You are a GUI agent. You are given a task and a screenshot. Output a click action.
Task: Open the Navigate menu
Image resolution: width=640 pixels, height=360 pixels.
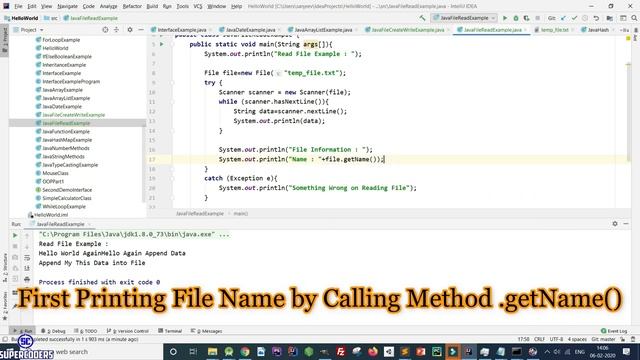tap(67, 6)
